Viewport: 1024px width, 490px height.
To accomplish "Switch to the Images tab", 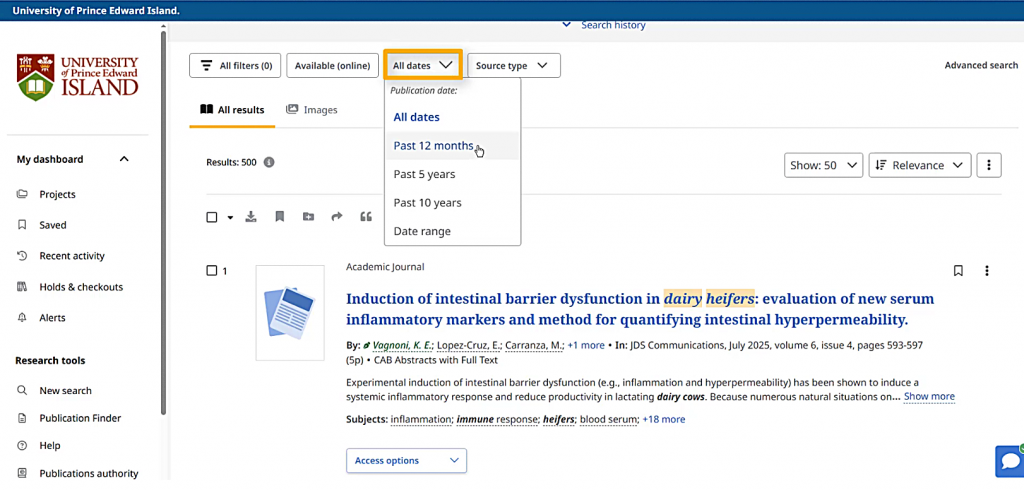I will point(312,110).
